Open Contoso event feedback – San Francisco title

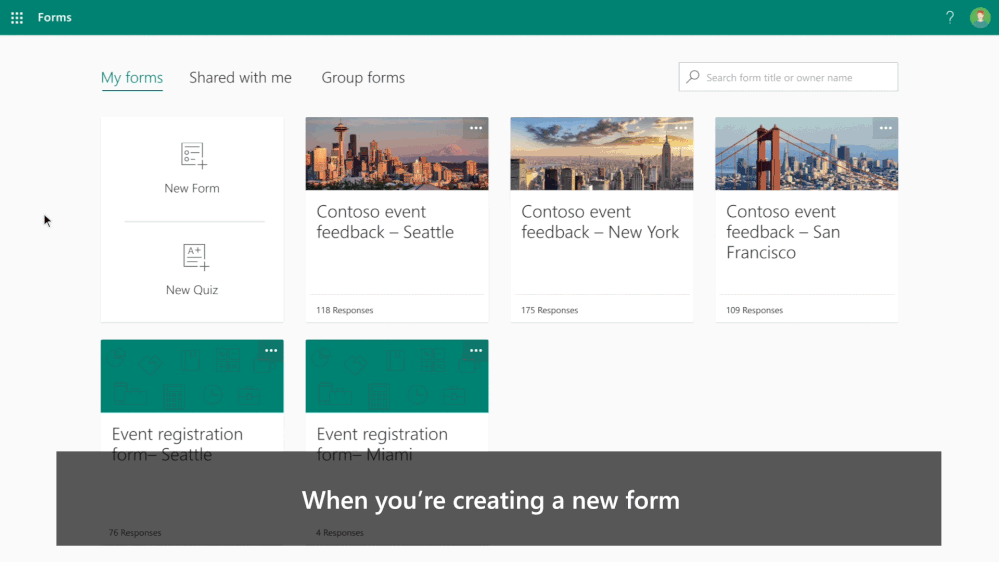[783, 232]
